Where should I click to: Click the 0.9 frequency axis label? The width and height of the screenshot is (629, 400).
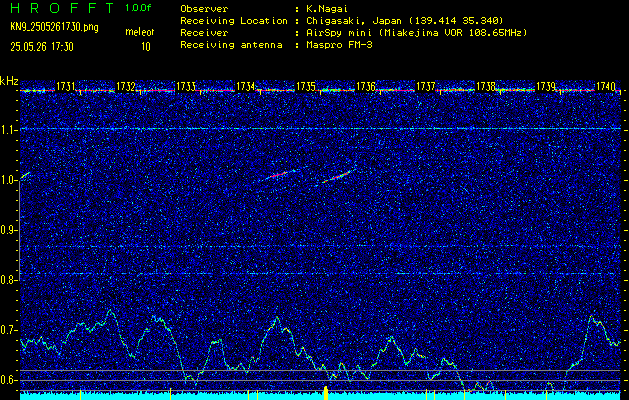pyautogui.click(x=7, y=230)
